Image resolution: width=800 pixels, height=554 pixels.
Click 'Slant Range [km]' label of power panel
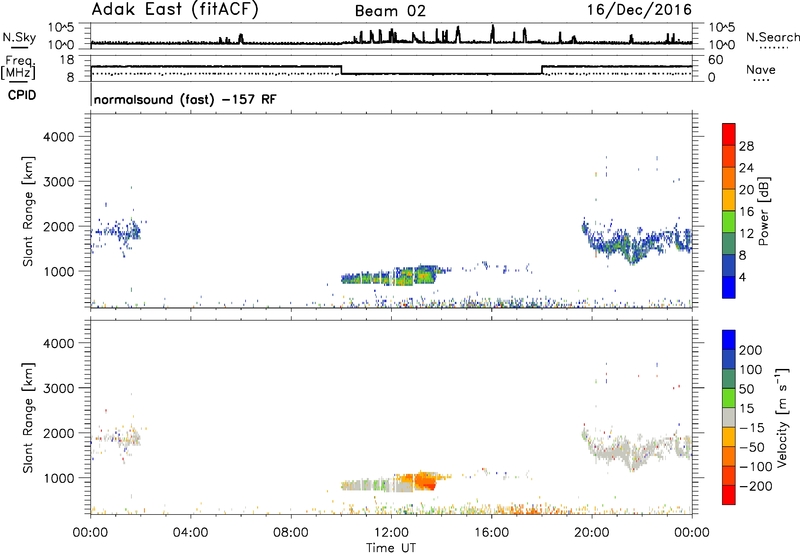tap(28, 211)
